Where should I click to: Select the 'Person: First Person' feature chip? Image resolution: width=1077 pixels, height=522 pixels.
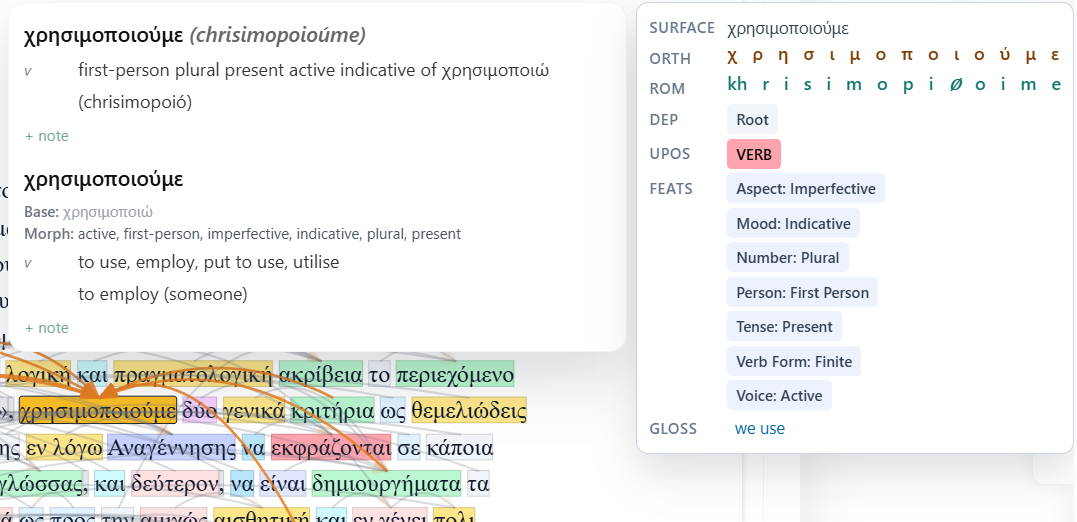802,293
